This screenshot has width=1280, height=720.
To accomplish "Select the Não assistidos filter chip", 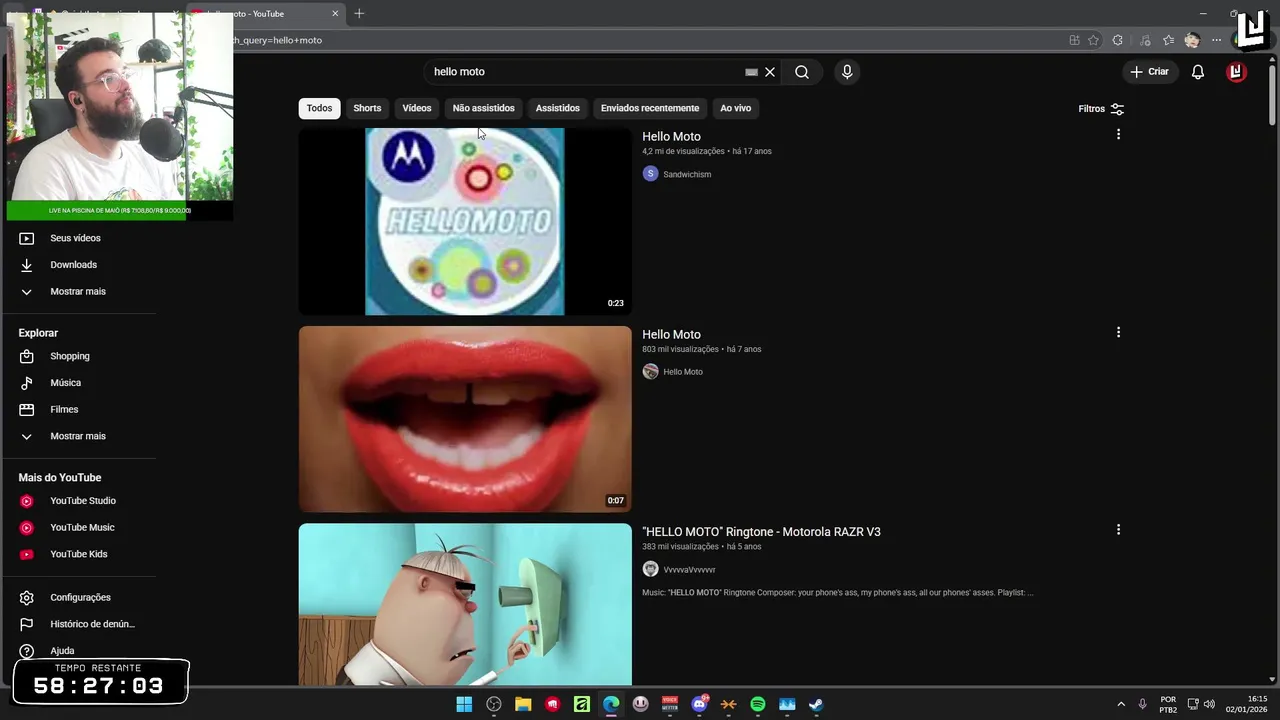I will click(483, 108).
